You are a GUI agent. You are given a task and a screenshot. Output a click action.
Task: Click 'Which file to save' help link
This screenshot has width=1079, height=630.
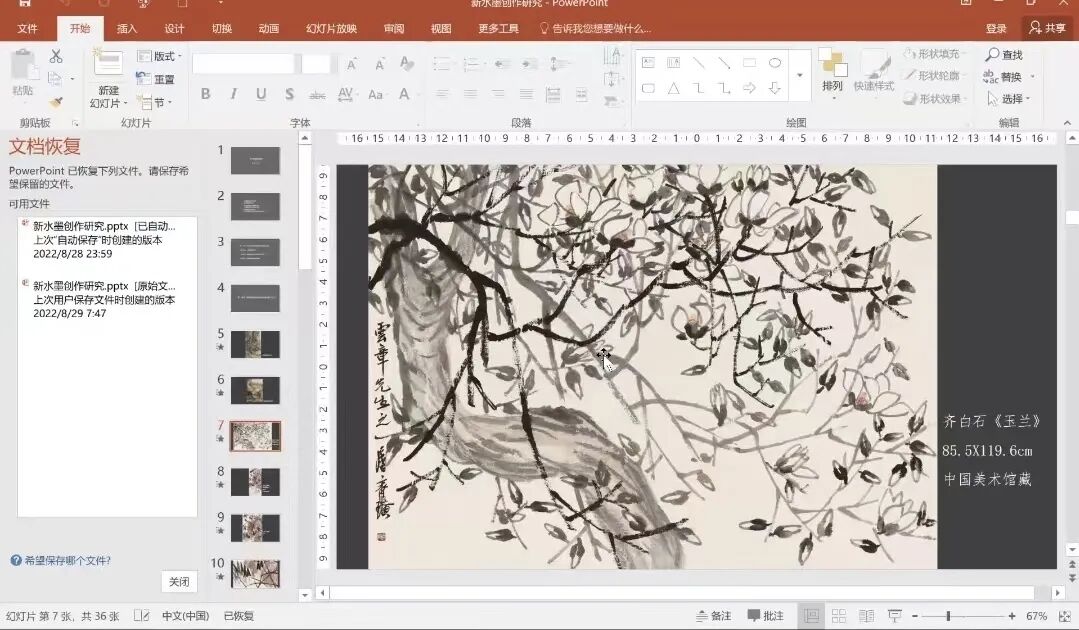tap(61, 561)
